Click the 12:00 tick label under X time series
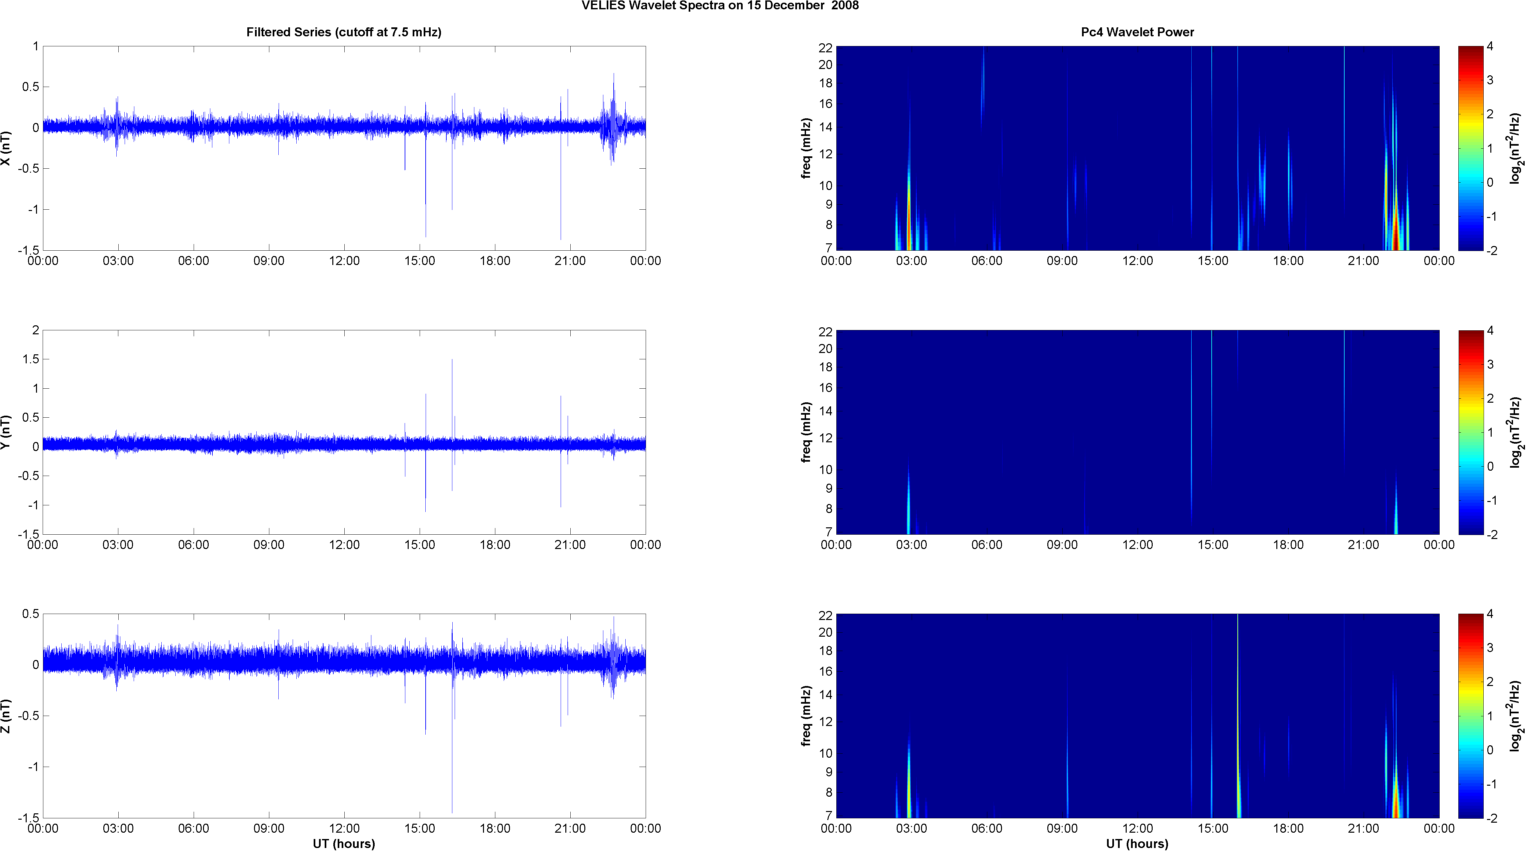Screen dimensions: 1526x851 [x=344, y=261]
